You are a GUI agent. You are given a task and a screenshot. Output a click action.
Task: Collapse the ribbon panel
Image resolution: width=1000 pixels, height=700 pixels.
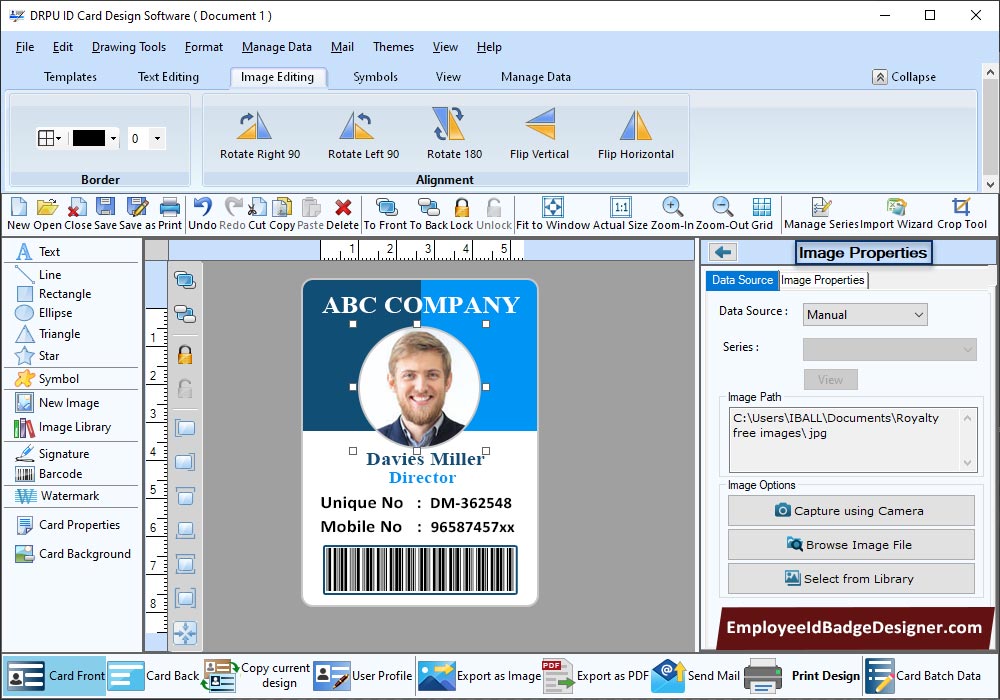click(904, 77)
